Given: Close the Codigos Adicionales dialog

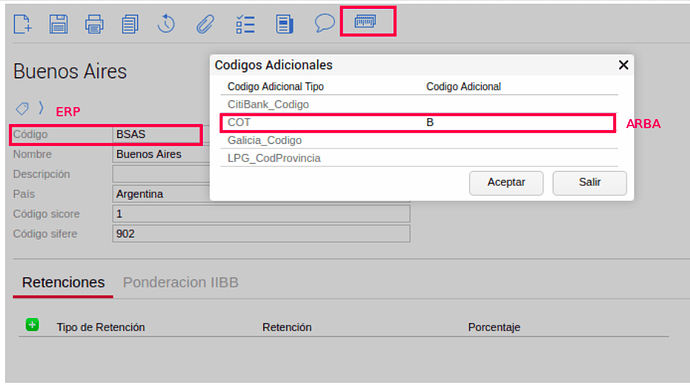Looking at the screenshot, I should click(623, 65).
